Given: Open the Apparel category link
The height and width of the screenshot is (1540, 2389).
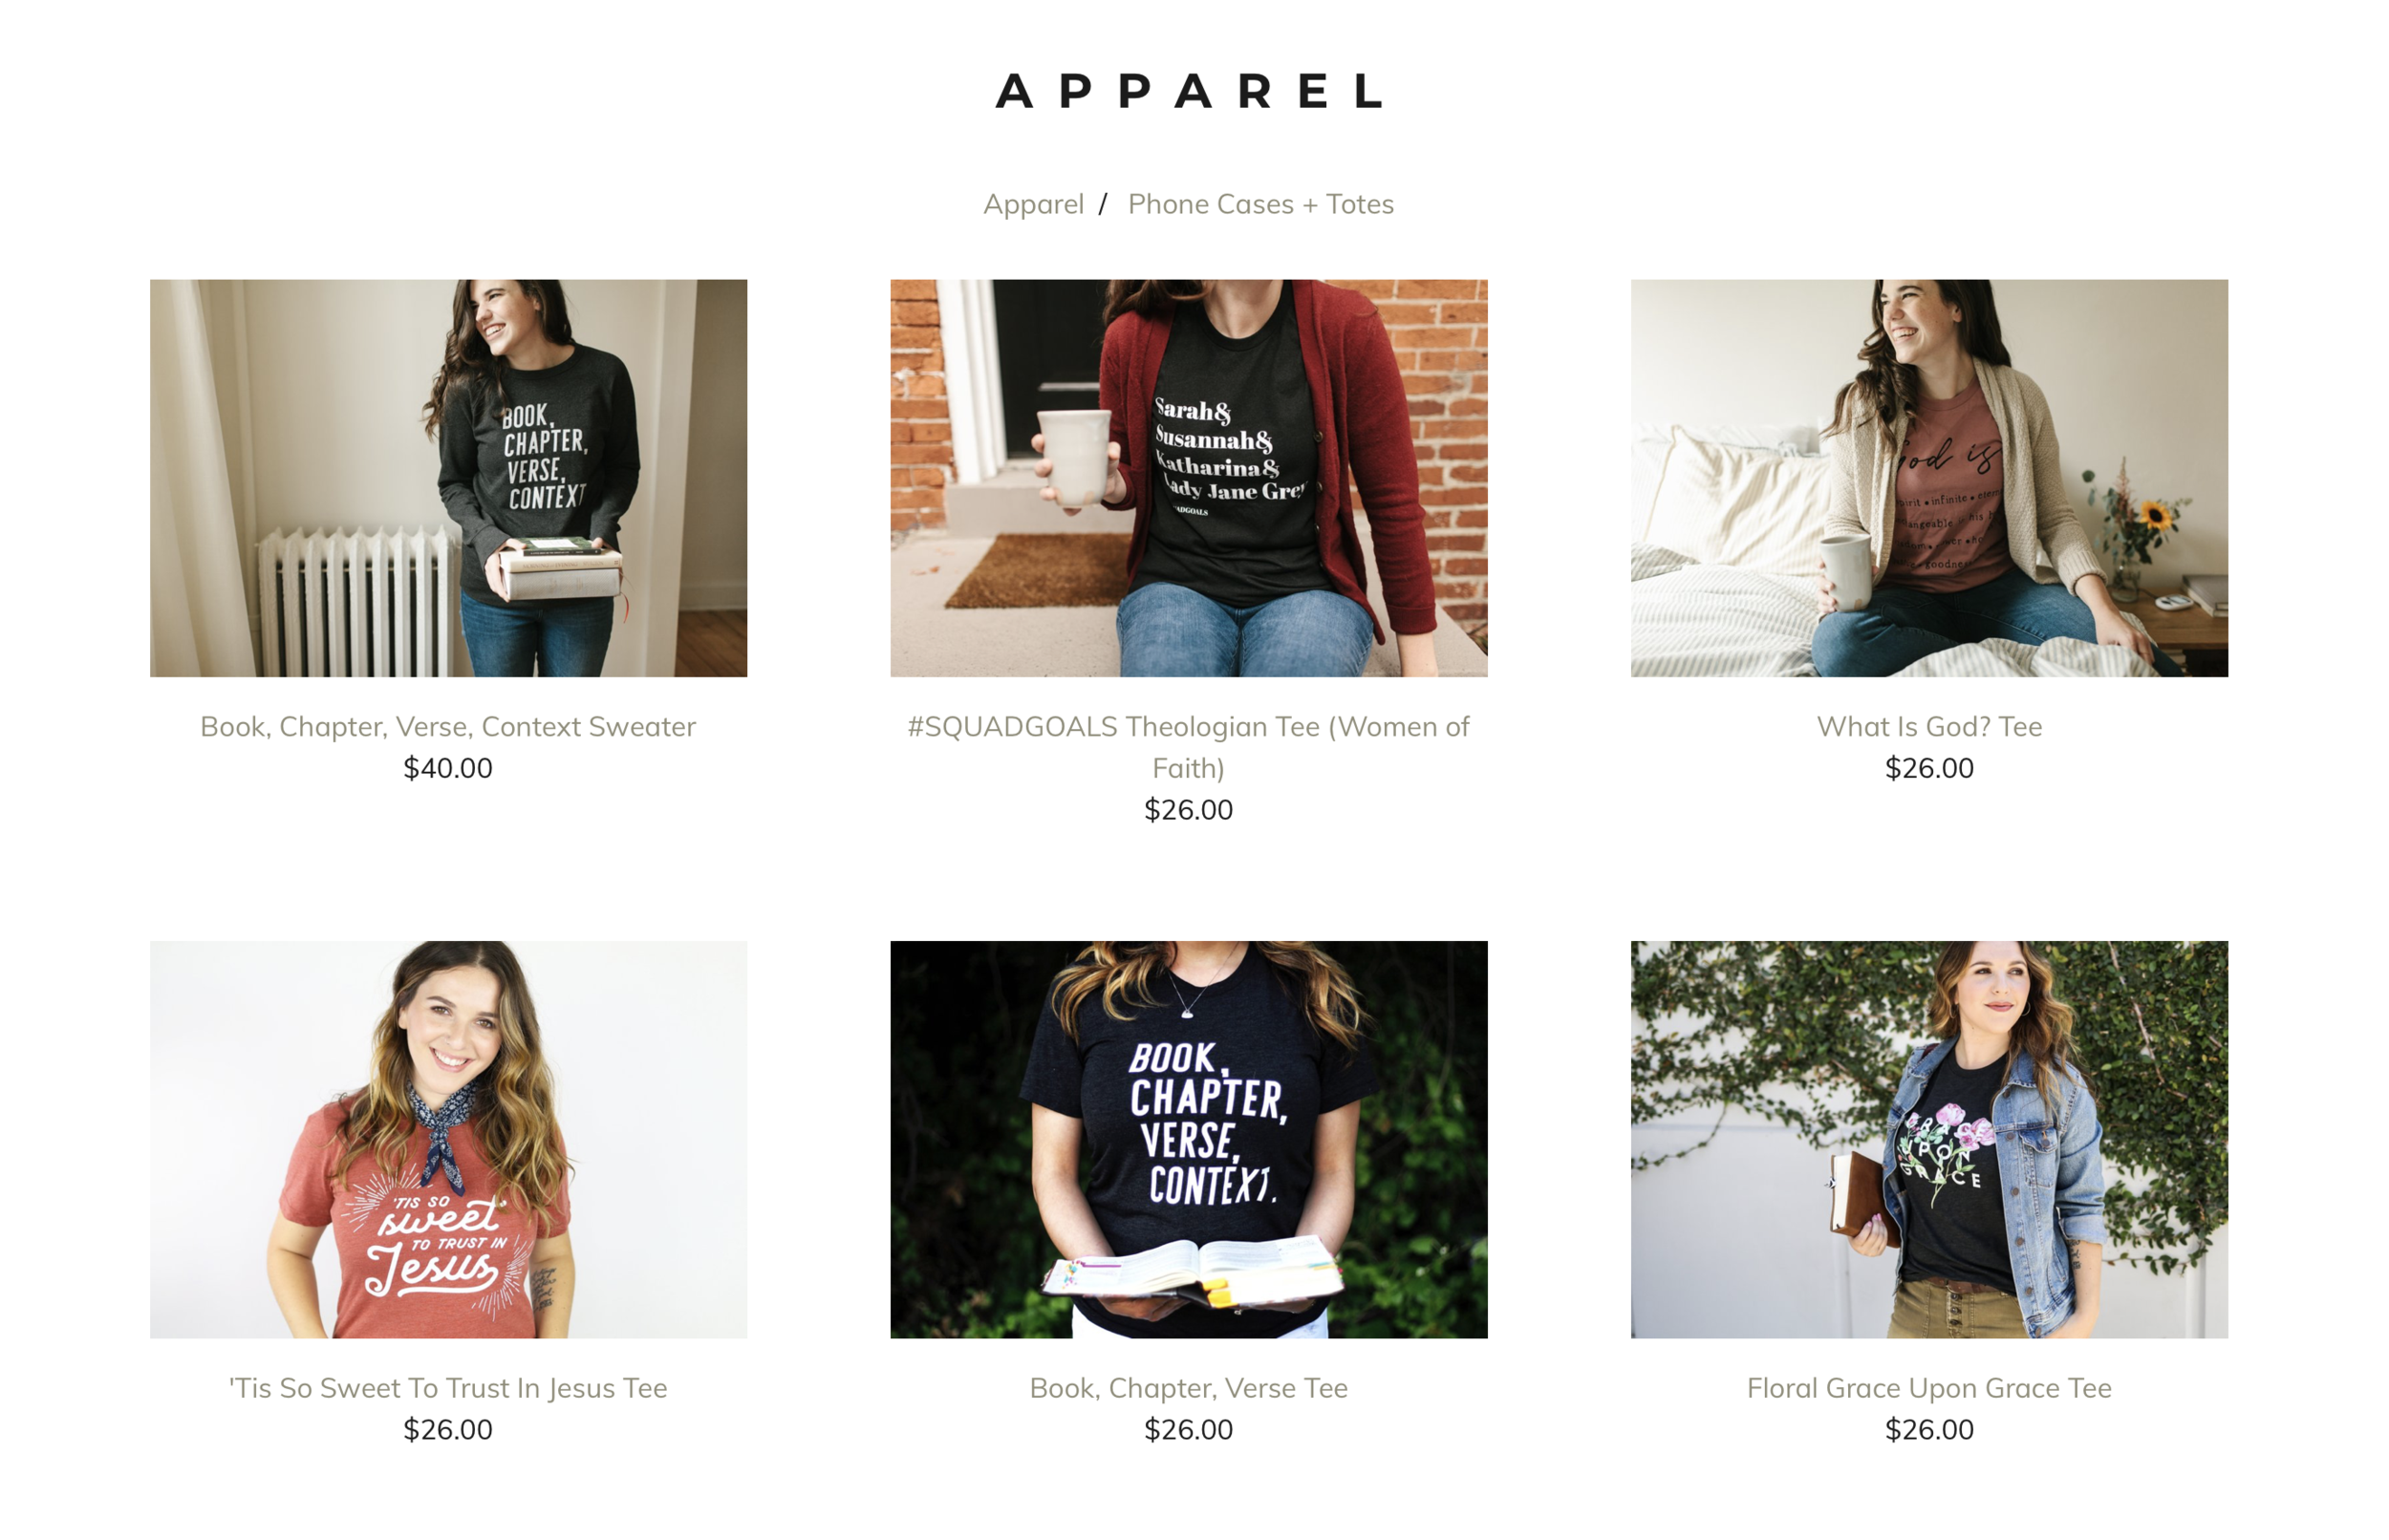Looking at the screenshot, I should point(1033,204).
